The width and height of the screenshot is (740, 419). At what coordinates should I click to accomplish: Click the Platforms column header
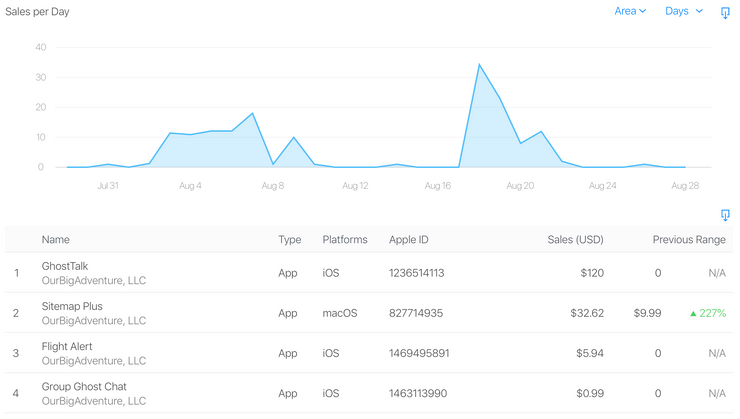345,240
